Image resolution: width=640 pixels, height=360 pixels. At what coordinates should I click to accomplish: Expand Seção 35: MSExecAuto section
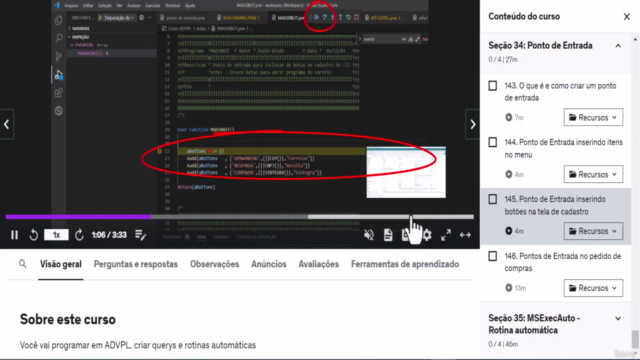(x=618, y=318)
